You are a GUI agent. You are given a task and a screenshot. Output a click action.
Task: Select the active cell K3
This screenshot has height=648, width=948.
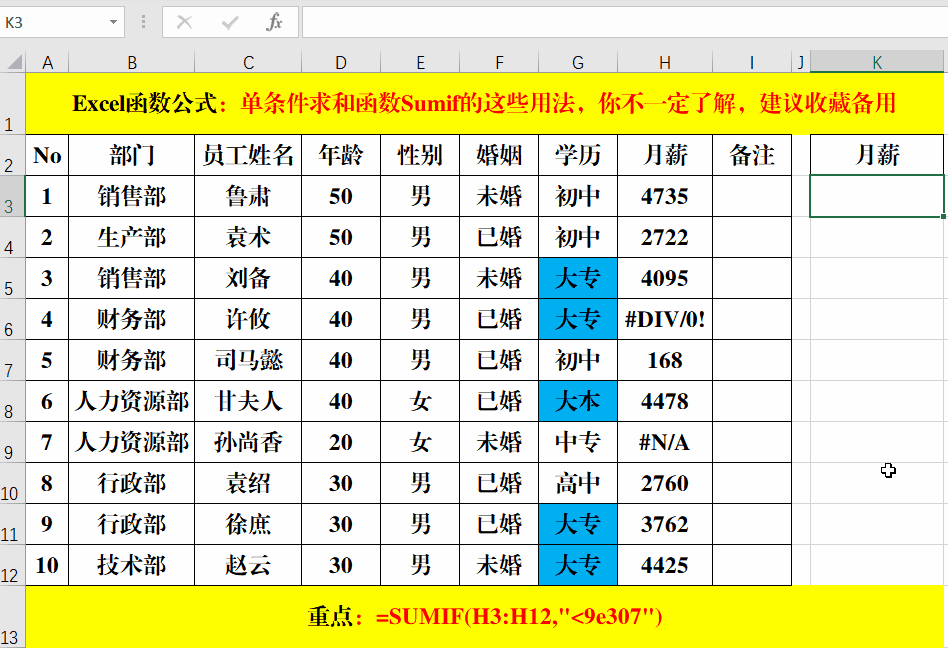(x=877, y=196)
